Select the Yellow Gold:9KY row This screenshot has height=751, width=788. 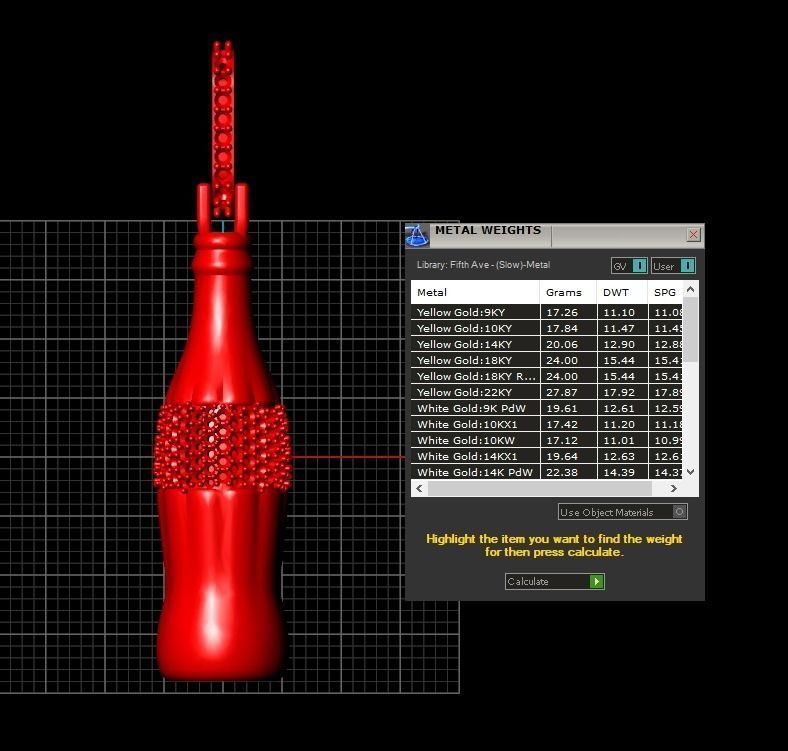[547, 312]
